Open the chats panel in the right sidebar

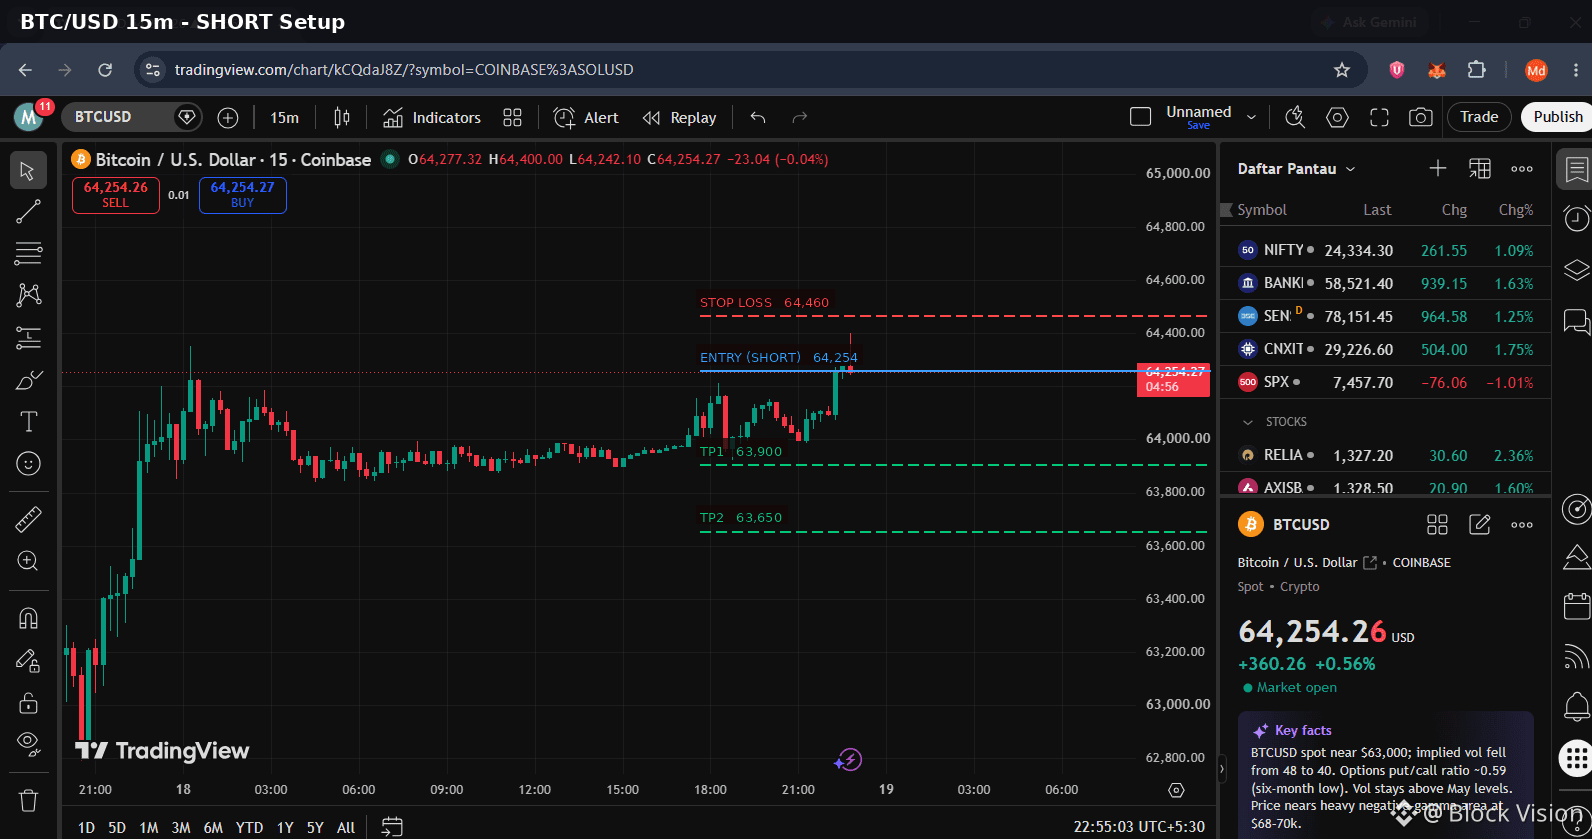pos(1576,321)
